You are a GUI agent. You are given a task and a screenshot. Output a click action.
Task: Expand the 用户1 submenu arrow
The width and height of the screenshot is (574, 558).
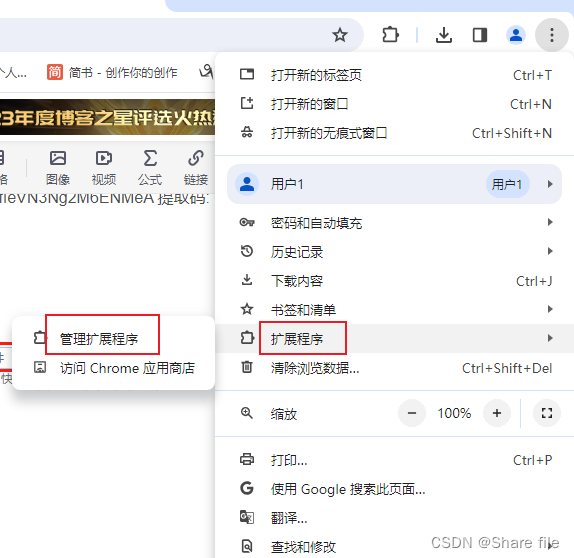(550, 184)
